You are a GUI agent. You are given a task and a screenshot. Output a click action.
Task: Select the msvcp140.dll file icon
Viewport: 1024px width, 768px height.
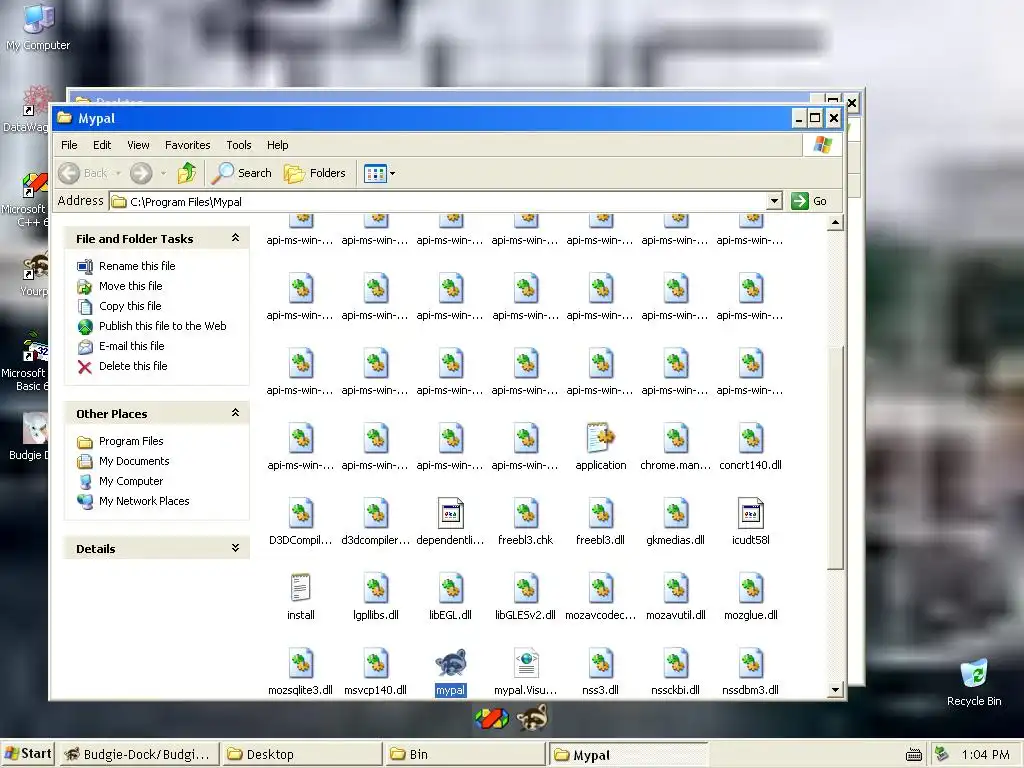(376, 663)
